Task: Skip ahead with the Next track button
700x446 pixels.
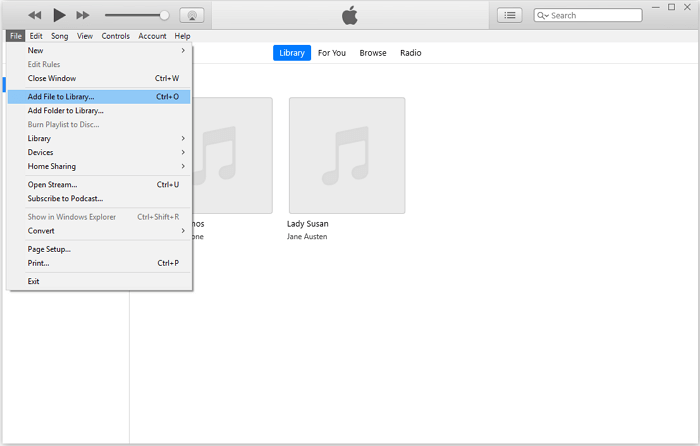Action: pyautogui.click(x=83, y=15)
